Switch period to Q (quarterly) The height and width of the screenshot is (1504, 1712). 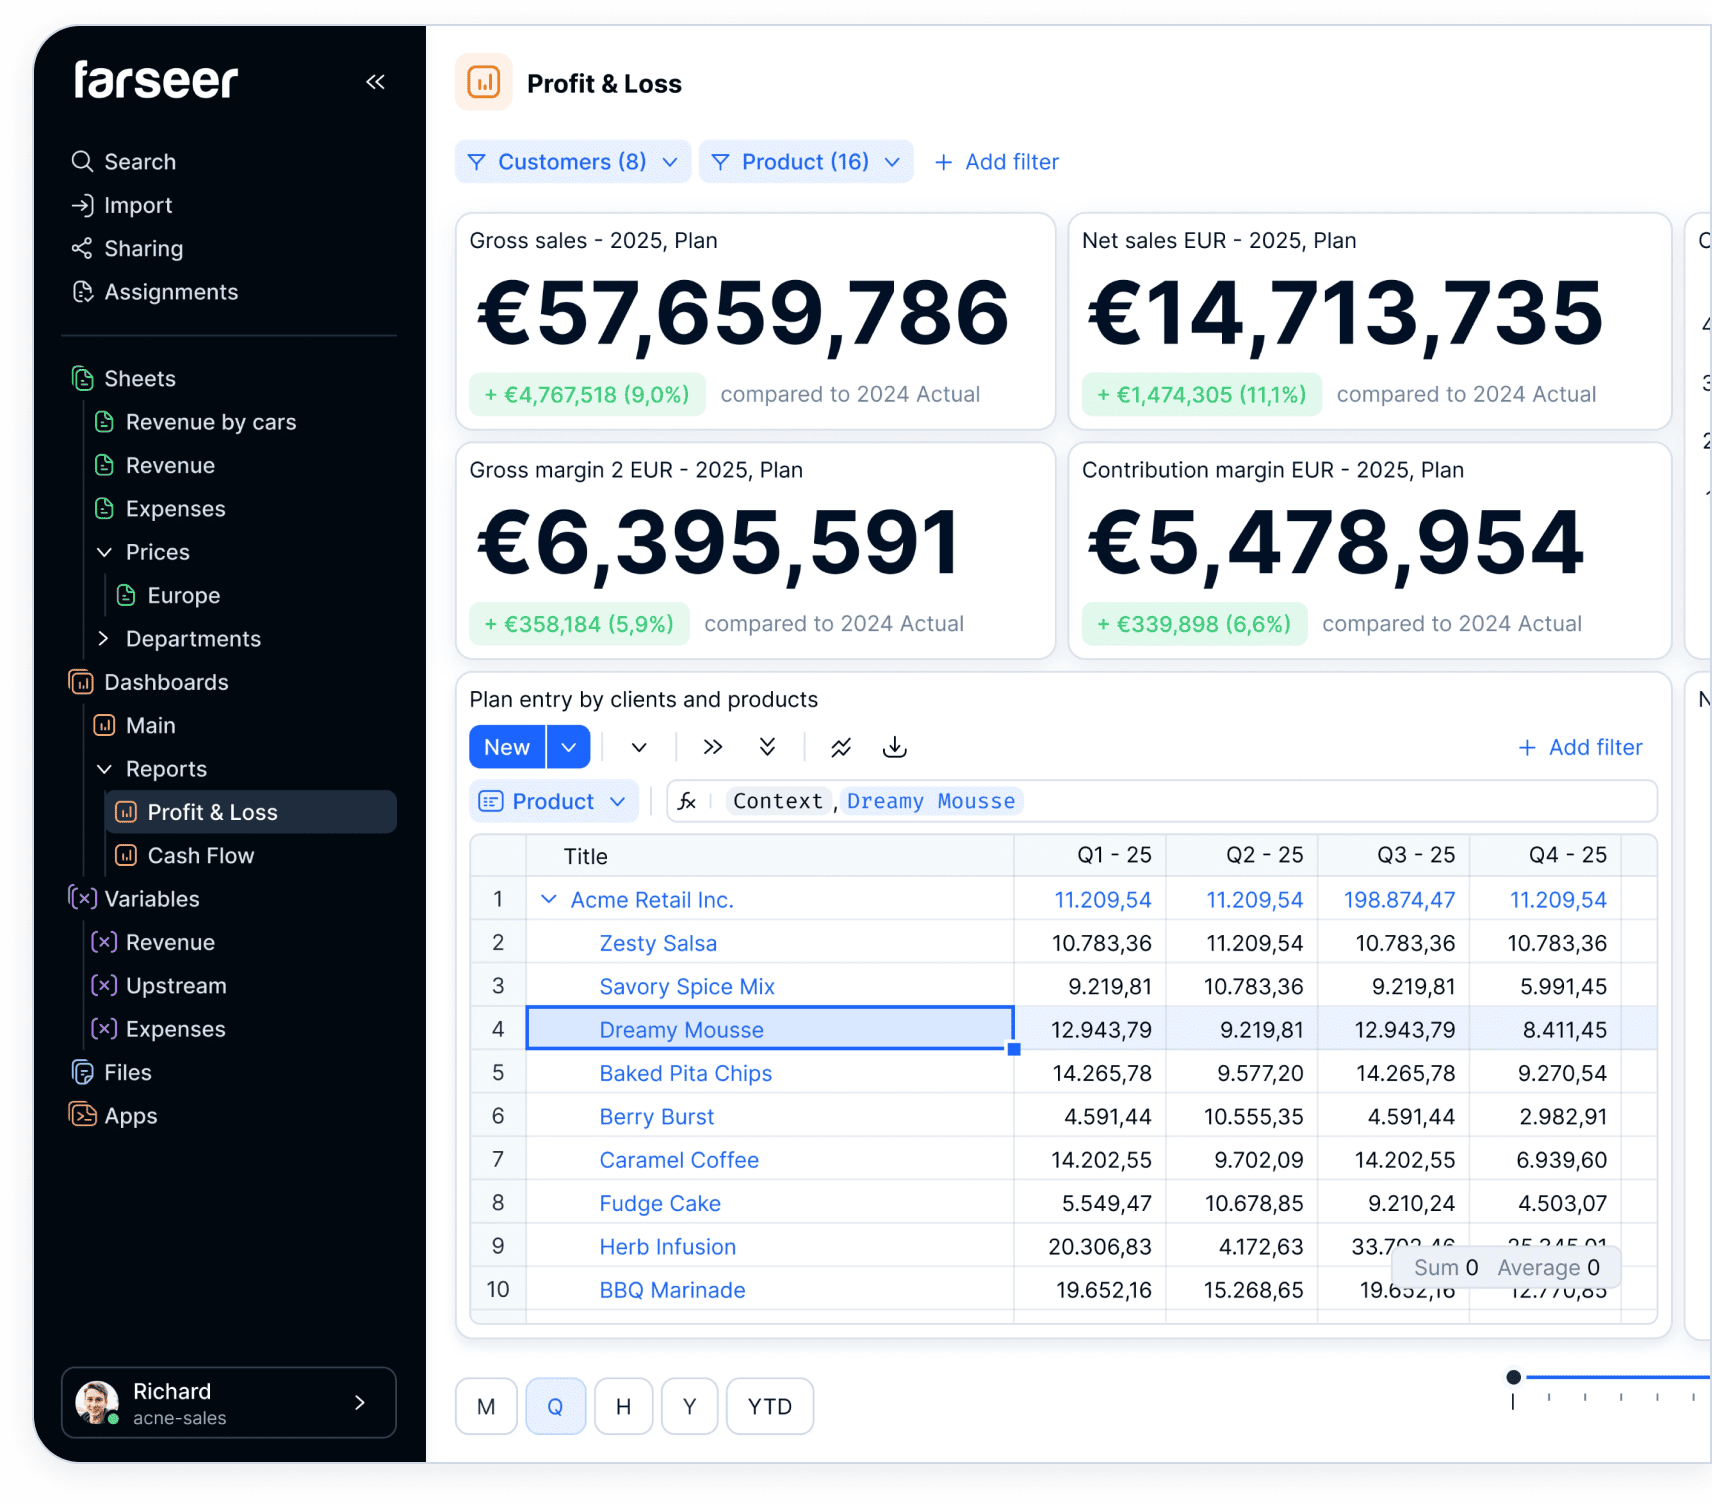(555, 1406)
